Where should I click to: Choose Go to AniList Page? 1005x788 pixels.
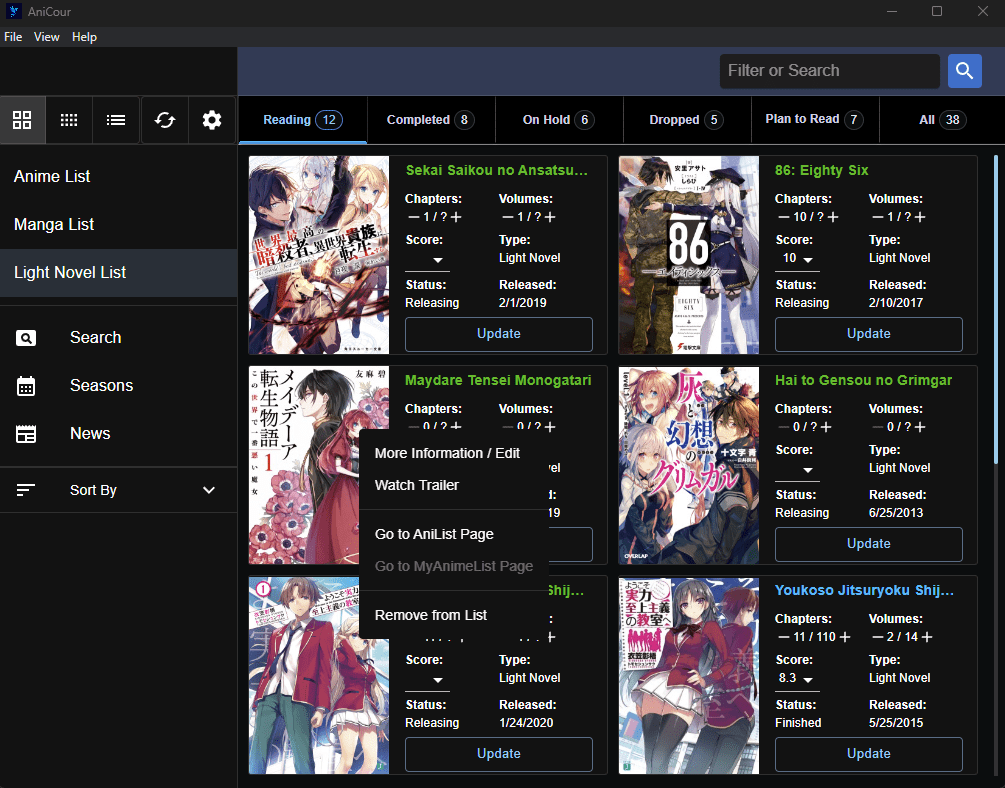pyautogui.click(x=454, y=534)
